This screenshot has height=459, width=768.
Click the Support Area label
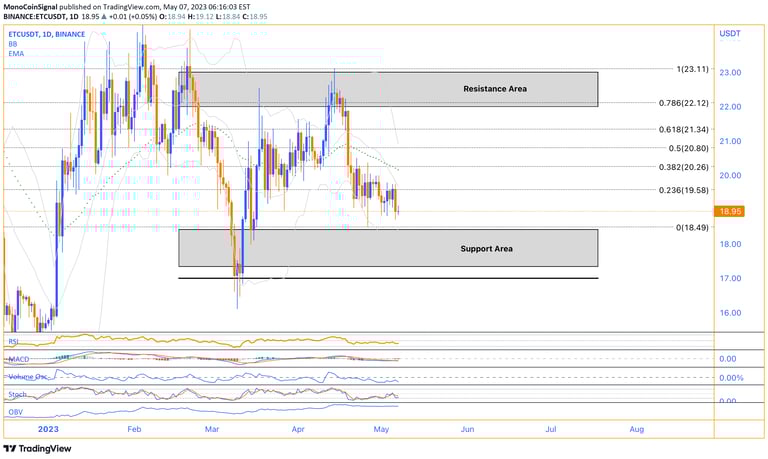pyautogui.click(x=486, y=249)
